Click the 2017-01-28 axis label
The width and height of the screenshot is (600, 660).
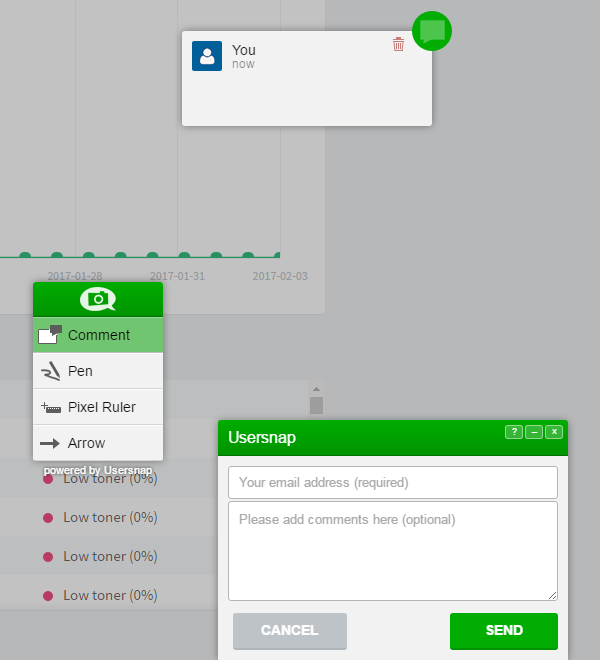[75, 276]
